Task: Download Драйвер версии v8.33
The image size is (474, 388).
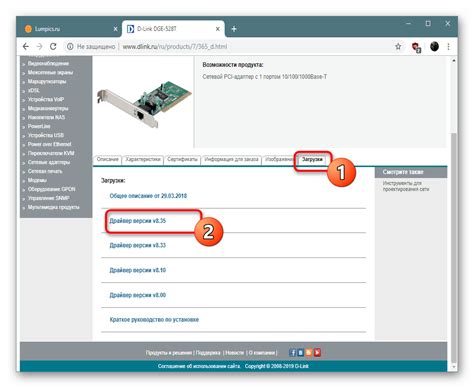Action: (x=137, y=245)
